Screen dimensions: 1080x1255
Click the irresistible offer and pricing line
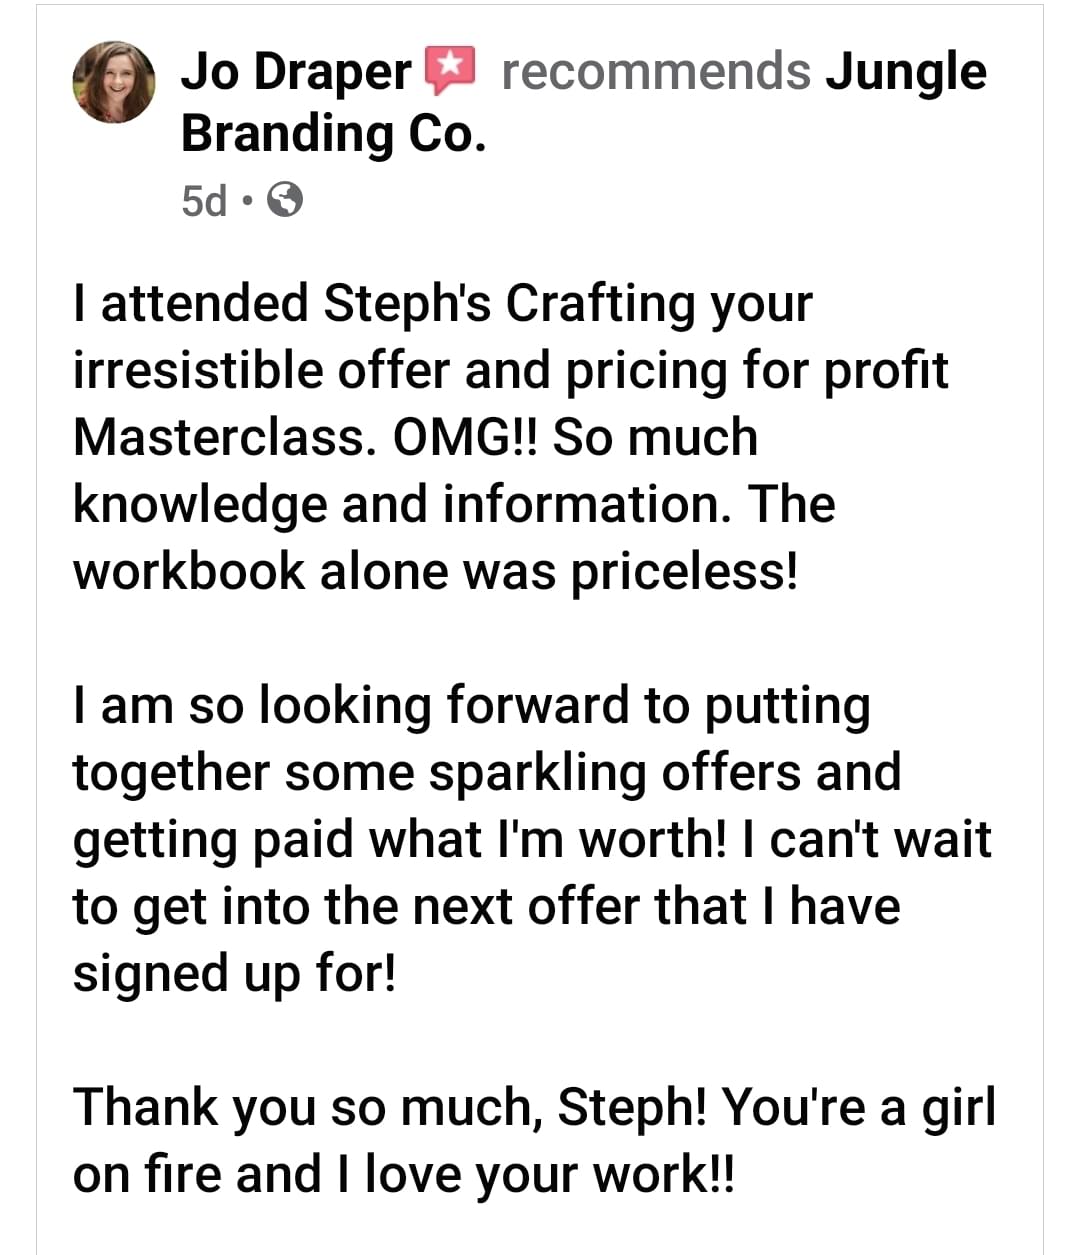click(x=510, y=371)
